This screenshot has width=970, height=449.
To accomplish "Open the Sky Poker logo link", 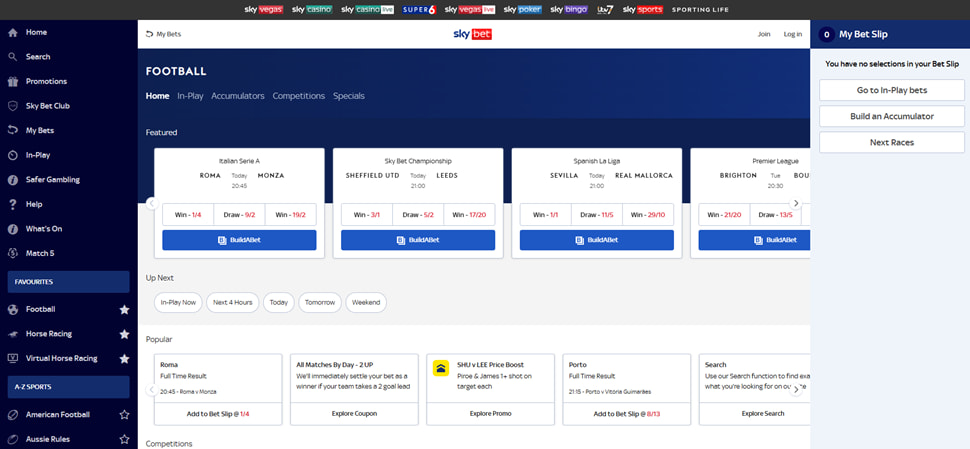I will [523, 9].
